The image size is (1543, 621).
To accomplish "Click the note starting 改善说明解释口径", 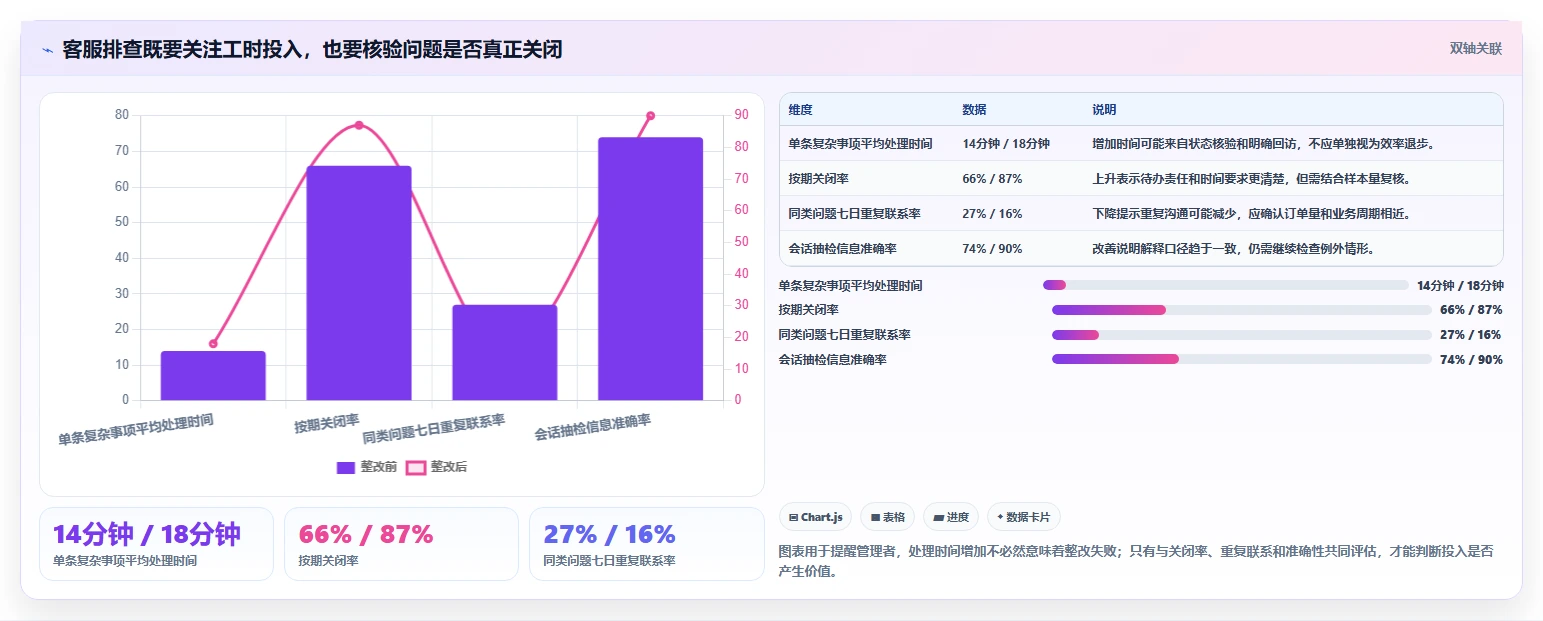I will tap(1233, 249).
